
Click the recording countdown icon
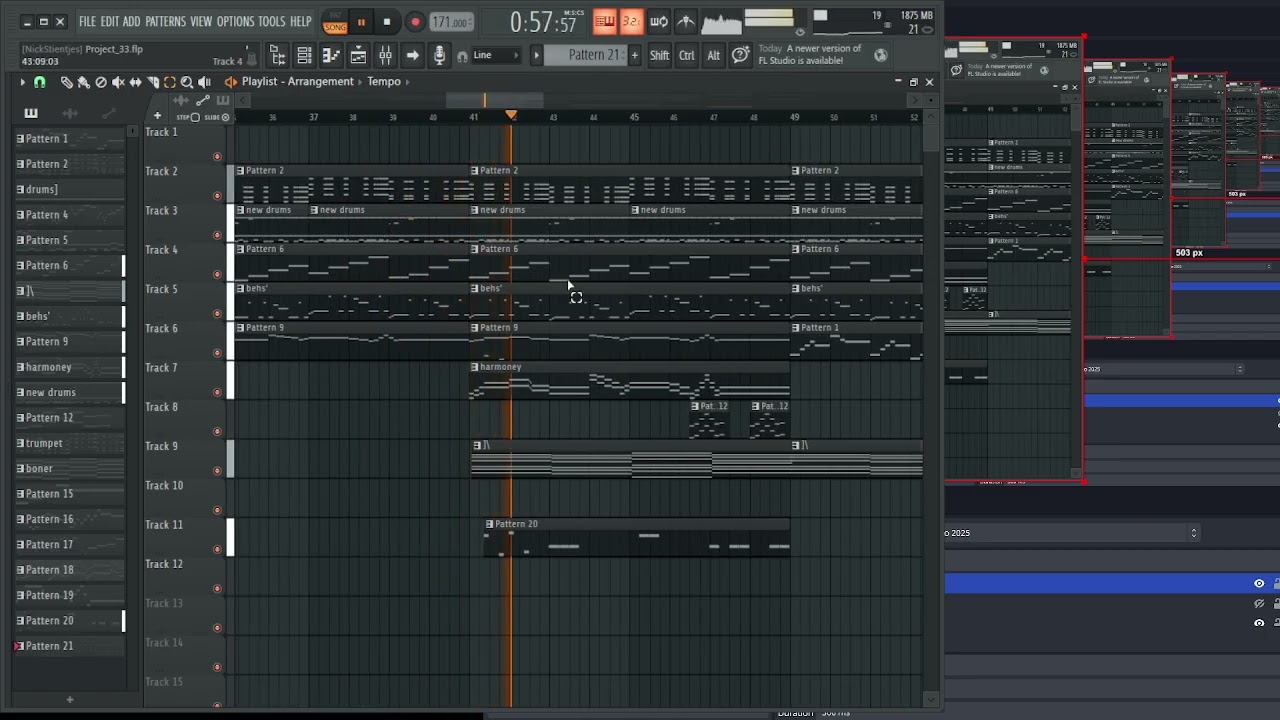pyautogui.click(x=631, y=21)
